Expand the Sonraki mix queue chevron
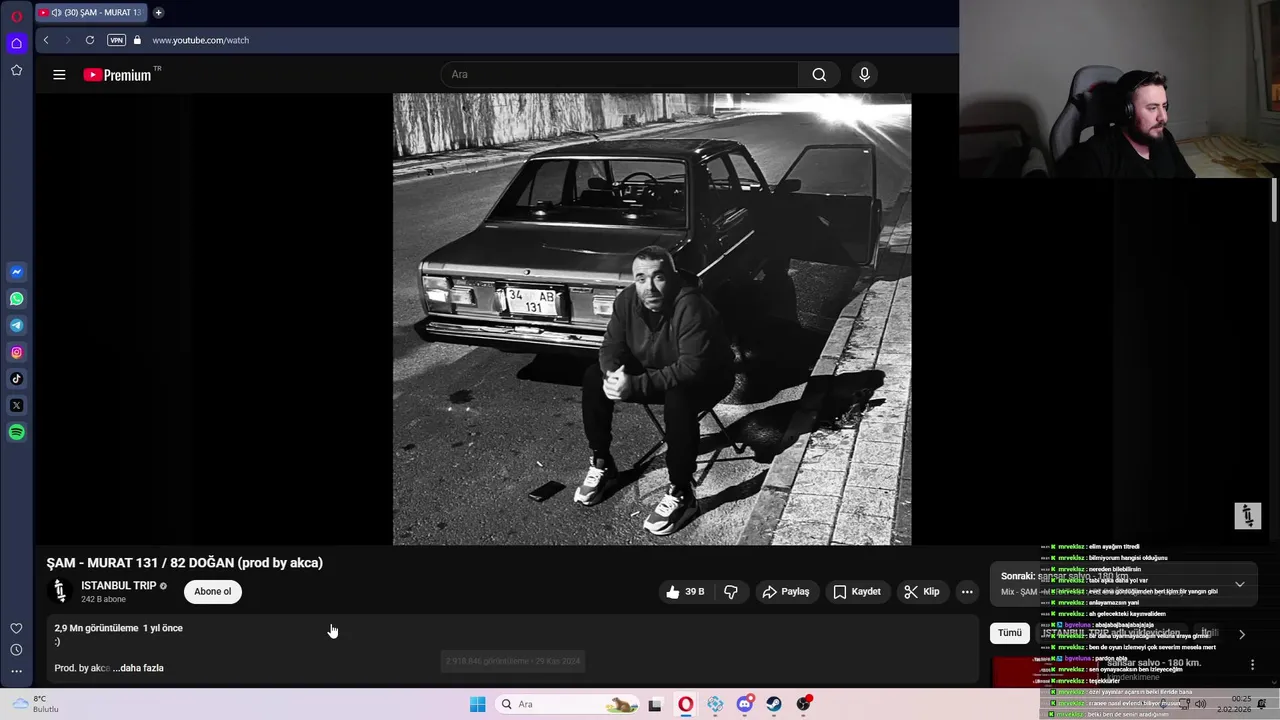Image resolution: width=1280 pixels, height=720 pixels. click(x=1240, y=584)
